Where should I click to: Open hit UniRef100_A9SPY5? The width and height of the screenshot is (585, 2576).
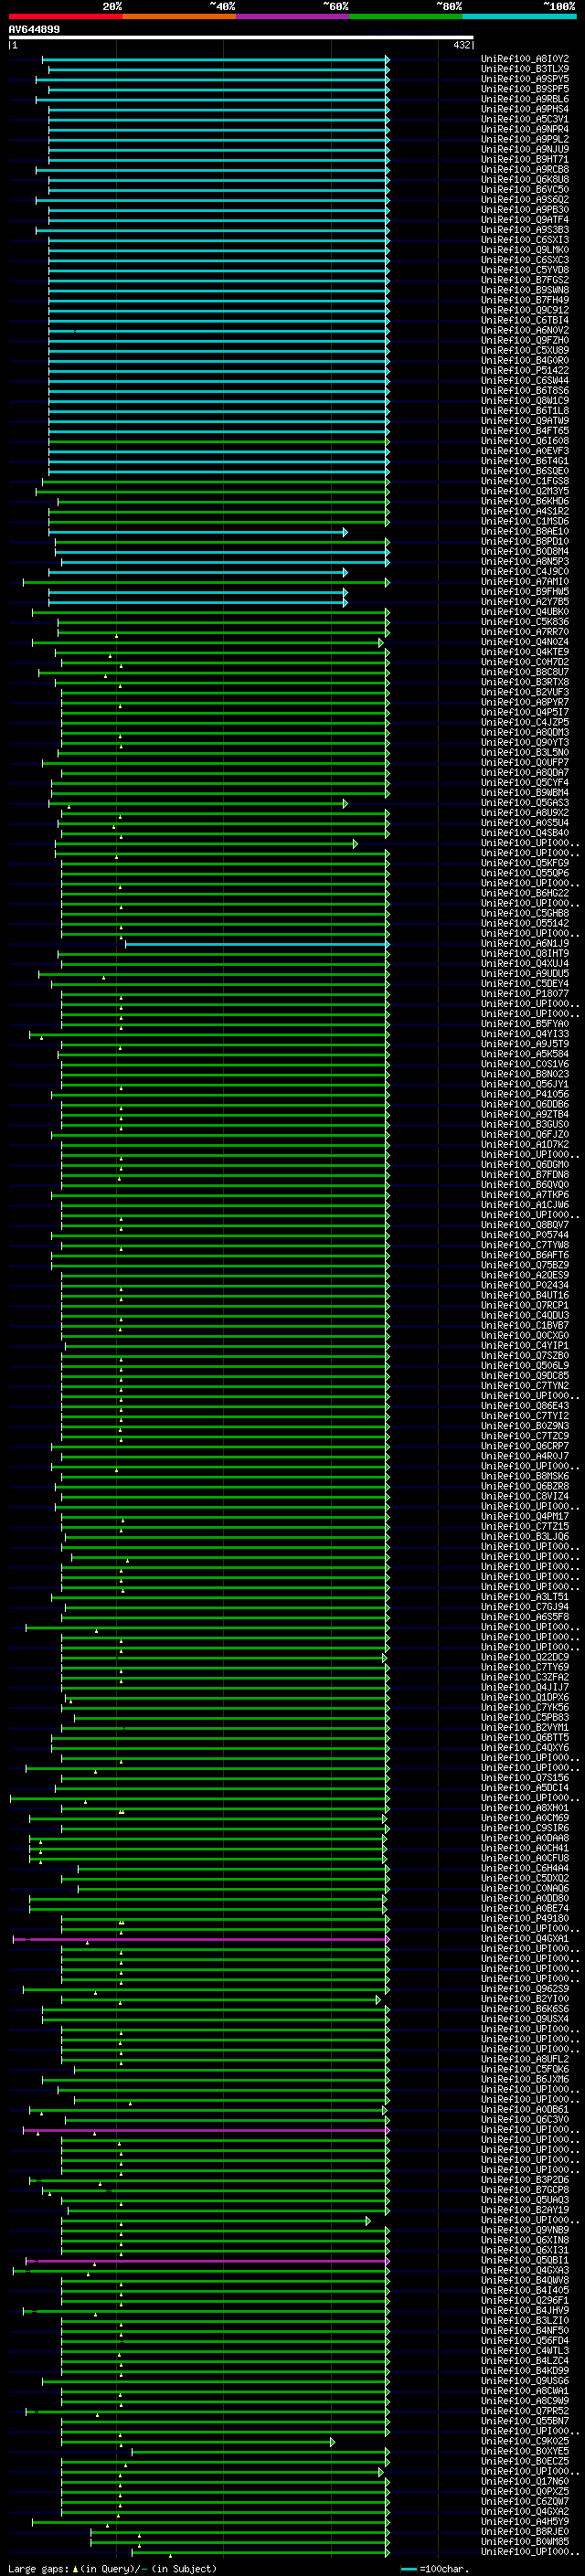(525, 79)
